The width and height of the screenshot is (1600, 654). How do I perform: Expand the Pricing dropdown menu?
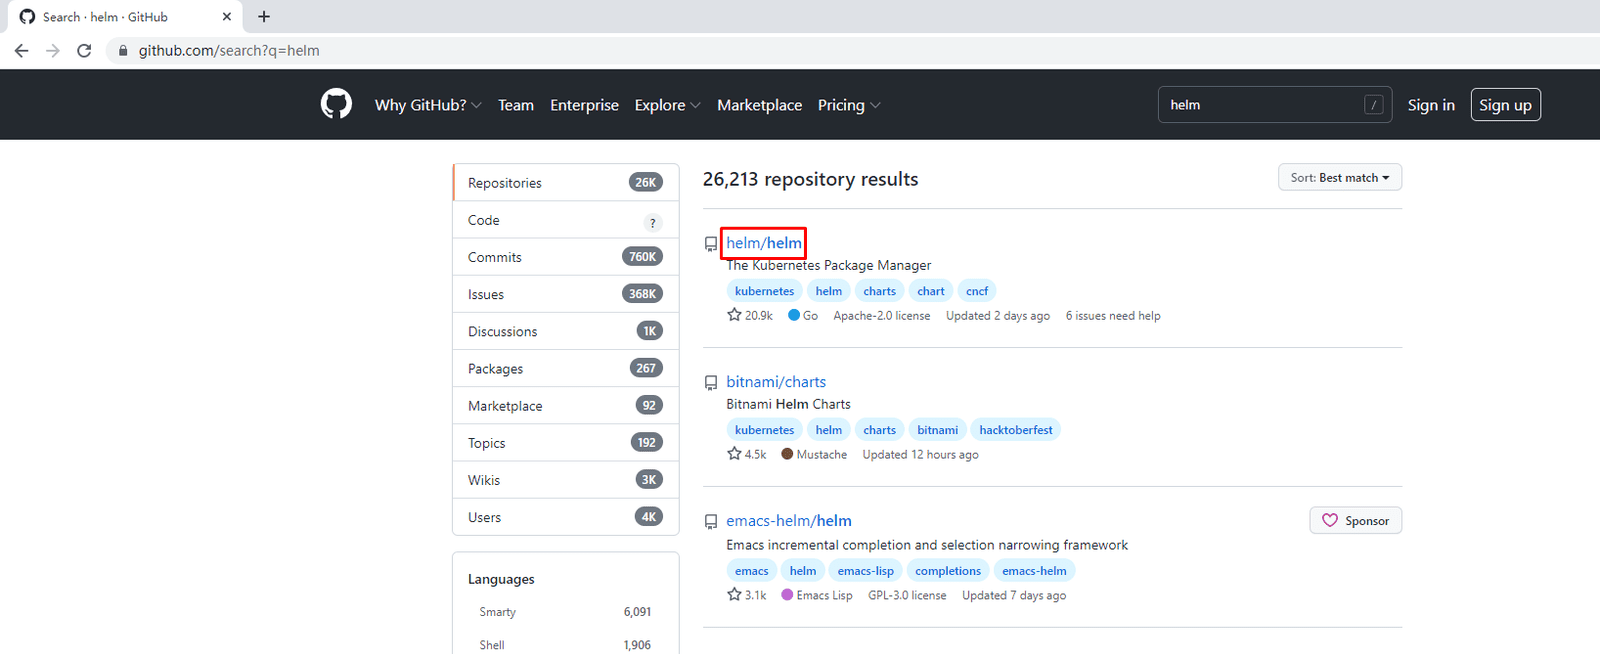tap(849, 105)
